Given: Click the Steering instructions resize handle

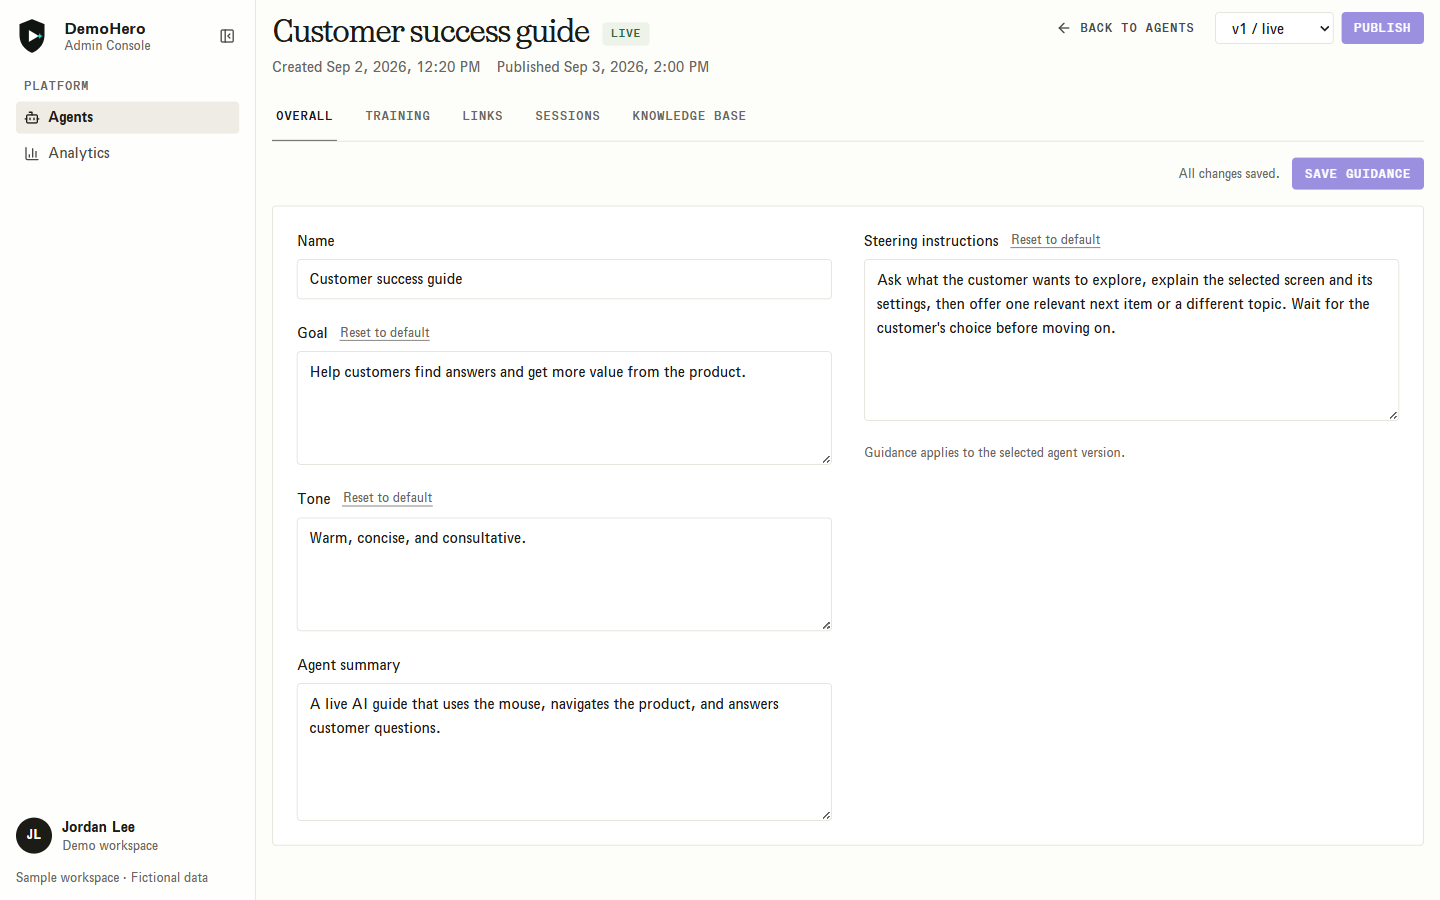Looking at the screenshot, I should [x=1393, y=415].
